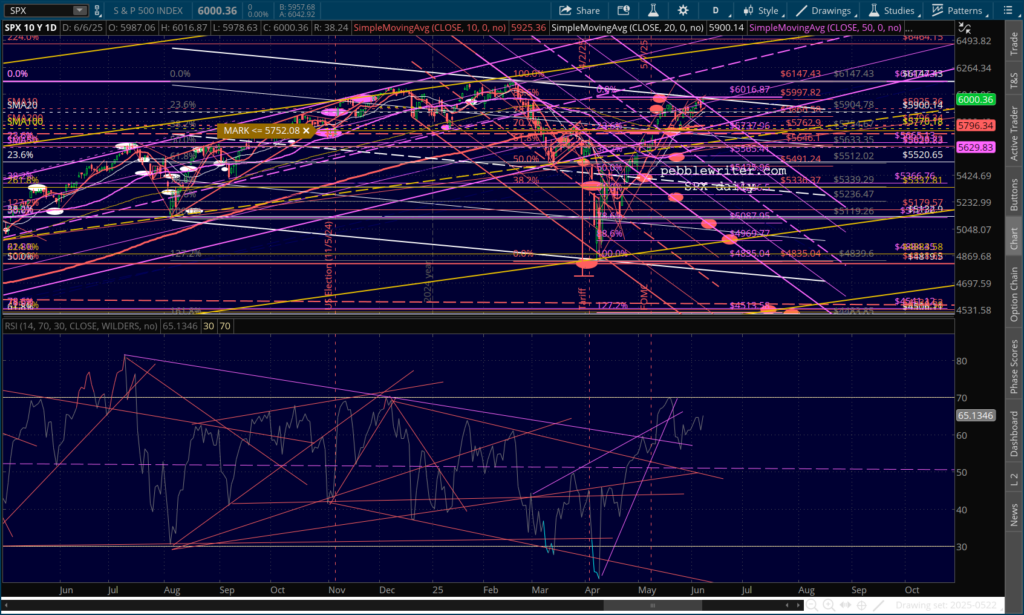Screen dimensions: 1024x615
Task: Click the flask studies icon
Action: 650,11
